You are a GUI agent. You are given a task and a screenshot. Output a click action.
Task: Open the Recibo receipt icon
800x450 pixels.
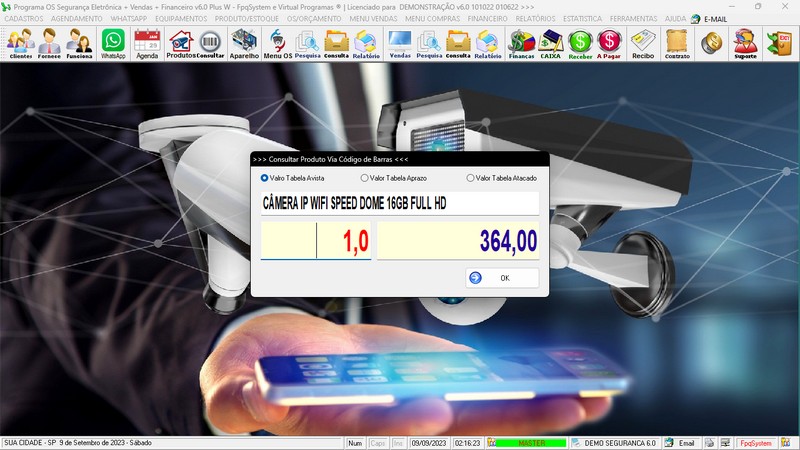[x=643, y=43]
